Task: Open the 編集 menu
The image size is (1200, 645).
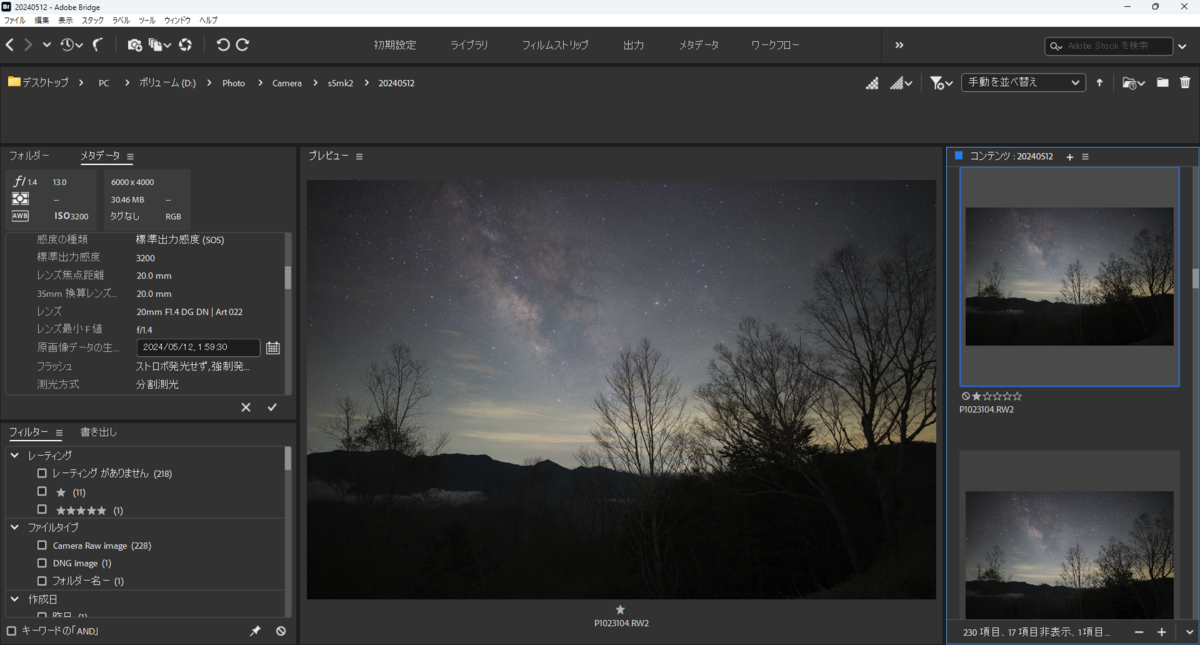Action: tap(41, 20)
